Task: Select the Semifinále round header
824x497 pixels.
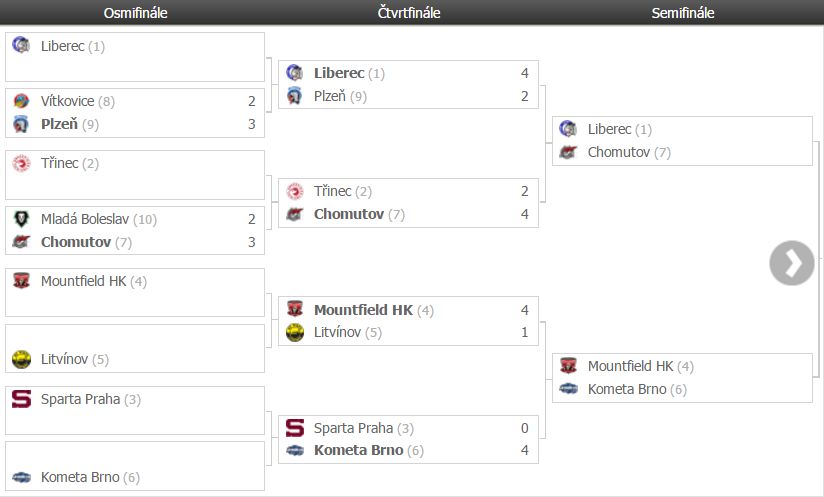Action: [683, 13]
